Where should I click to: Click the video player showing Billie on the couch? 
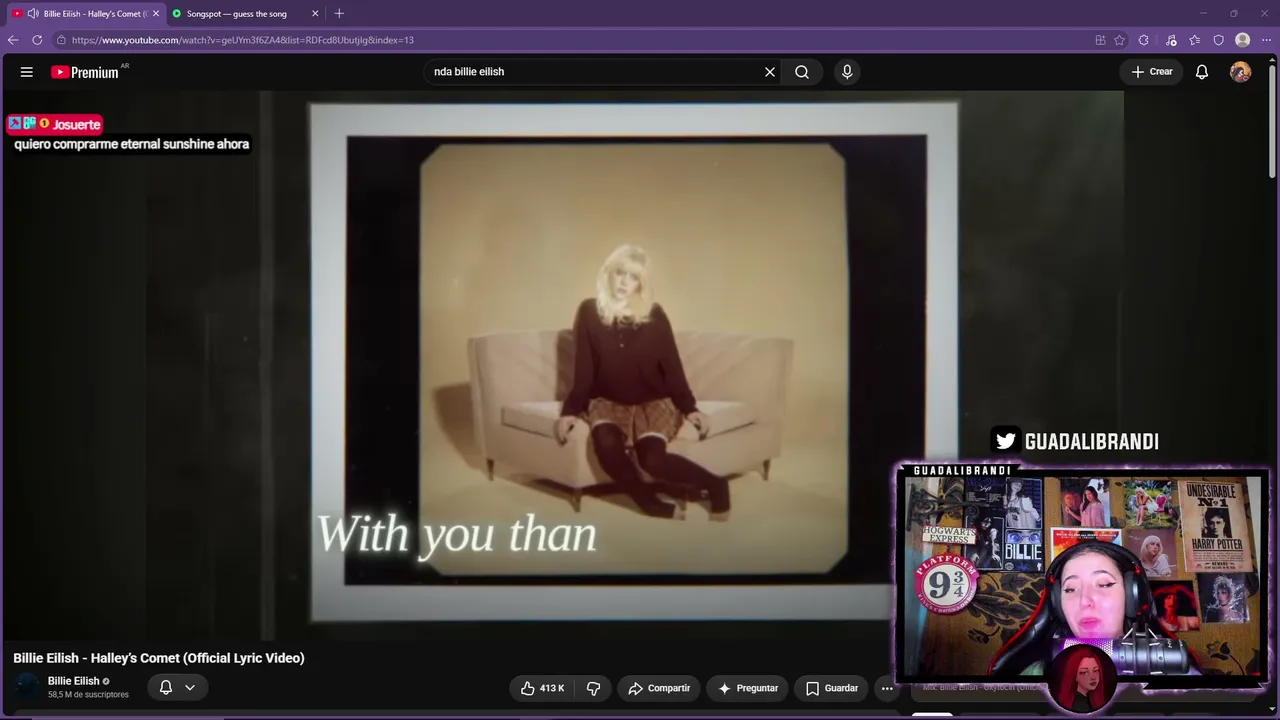pos(632,365)
